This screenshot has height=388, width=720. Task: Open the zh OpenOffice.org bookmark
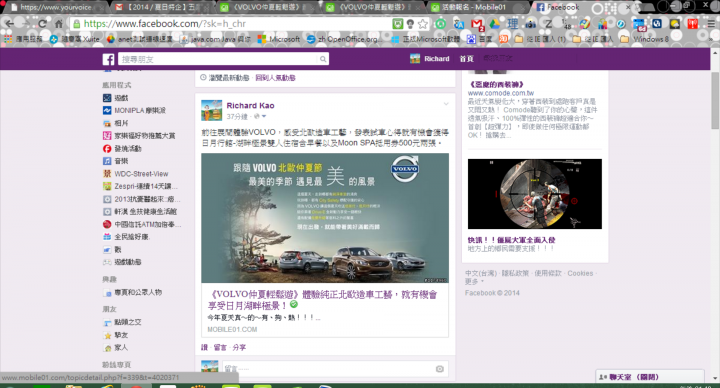(344, 39)
